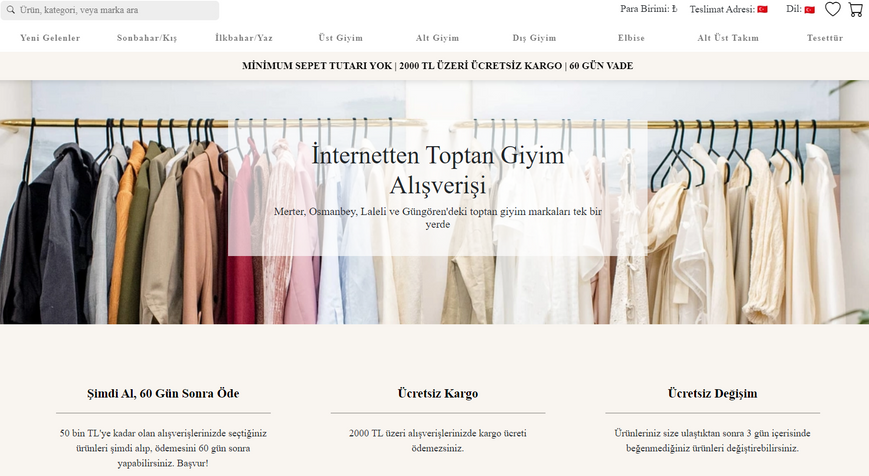Image resolution: width=869 pixels, height=476 pixels.
Task: Open the Alt Giyim menu item
Action: (x=437, y=38)
